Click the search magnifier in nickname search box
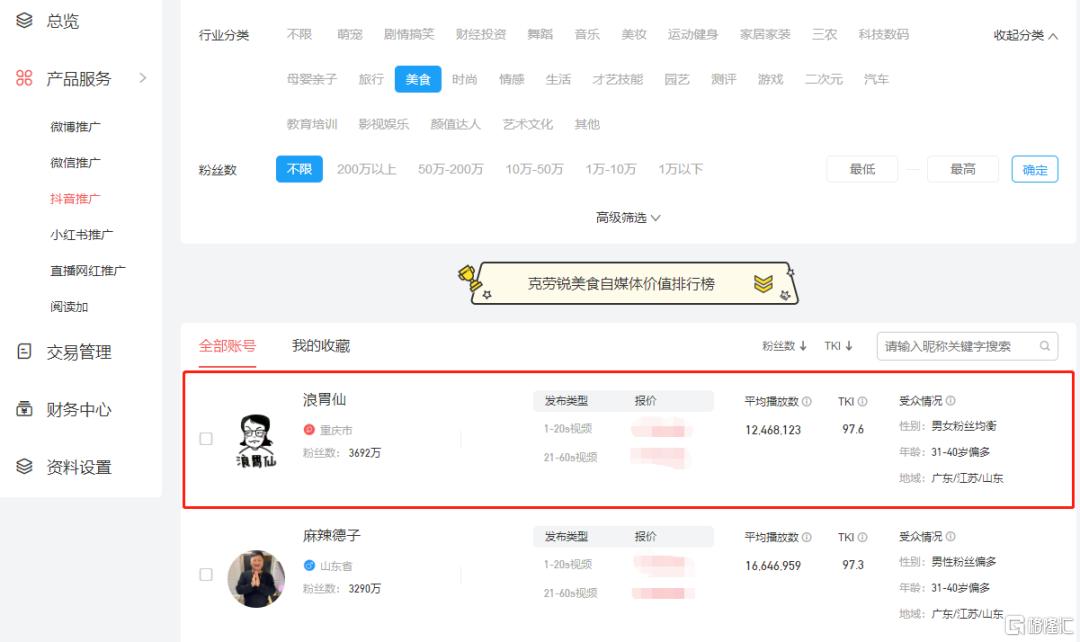The width and height of the screenshot is (1080, 642). point(1045,345)
